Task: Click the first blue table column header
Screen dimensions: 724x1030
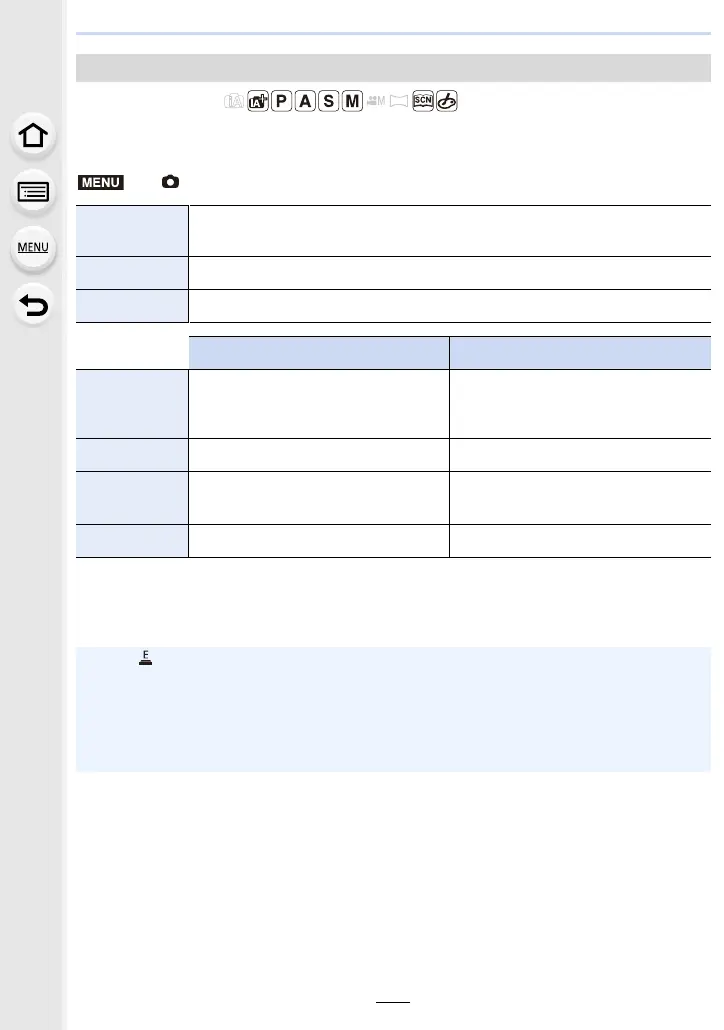Action: (319, 353)
